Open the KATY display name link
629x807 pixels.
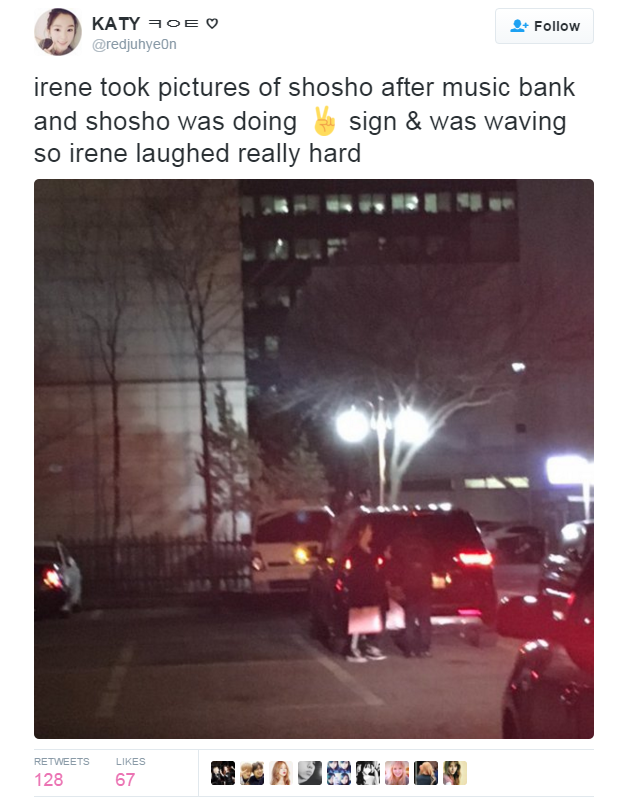click(x=116, y=24)
